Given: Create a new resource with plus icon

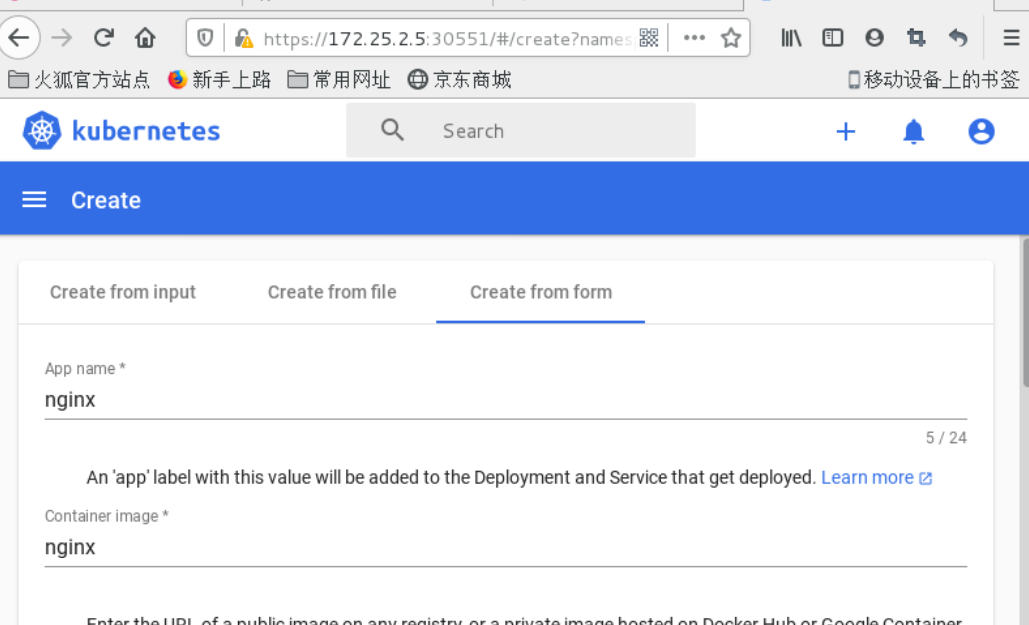Looking at the screenshot, I should pyautogui.click(x=846, y=131).
